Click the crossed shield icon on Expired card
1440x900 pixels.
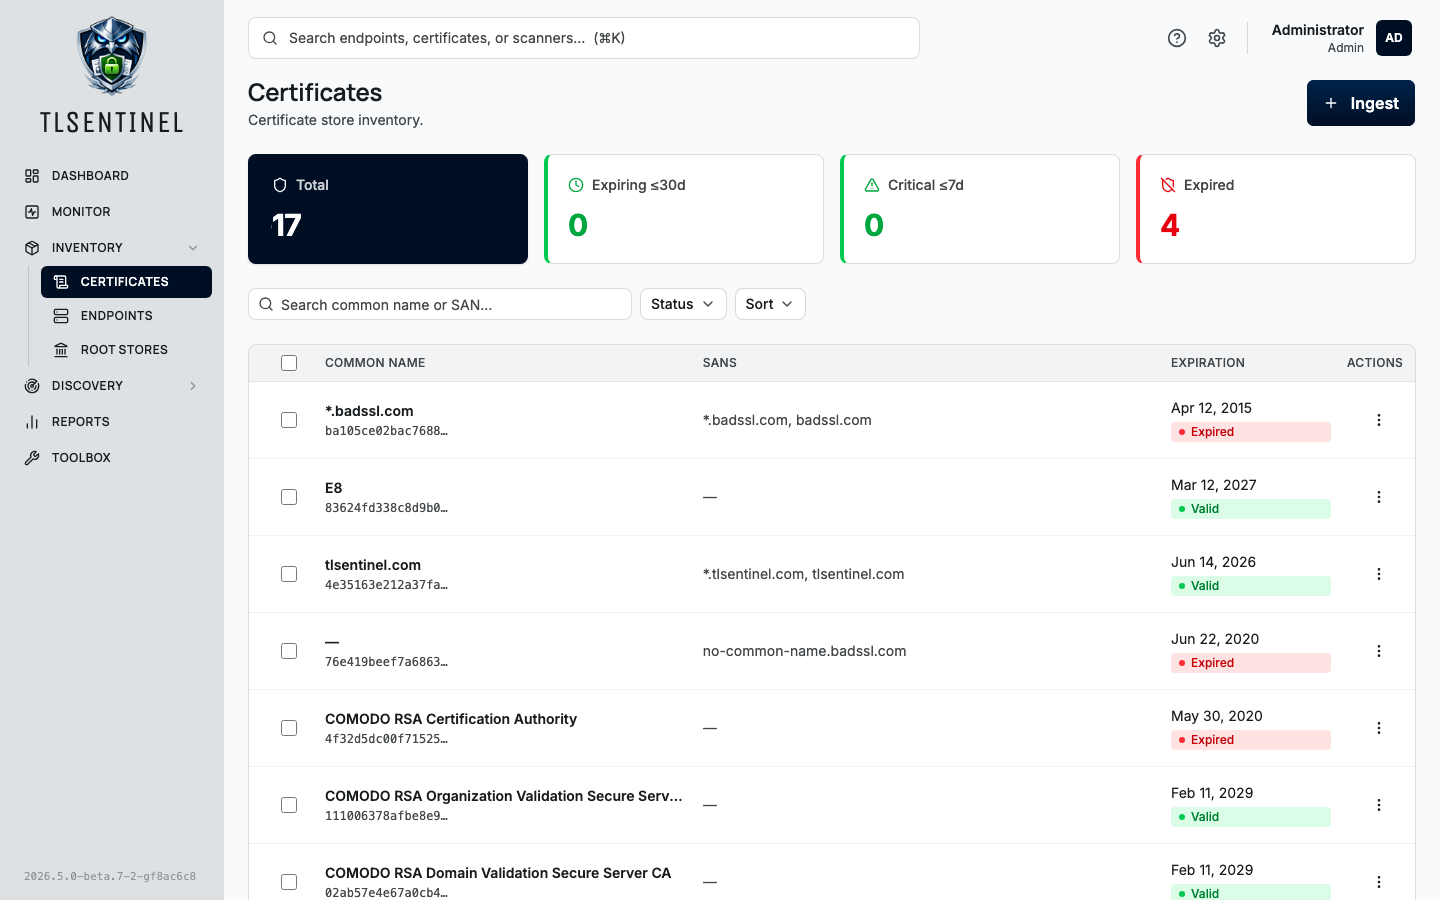[1168, 185]
